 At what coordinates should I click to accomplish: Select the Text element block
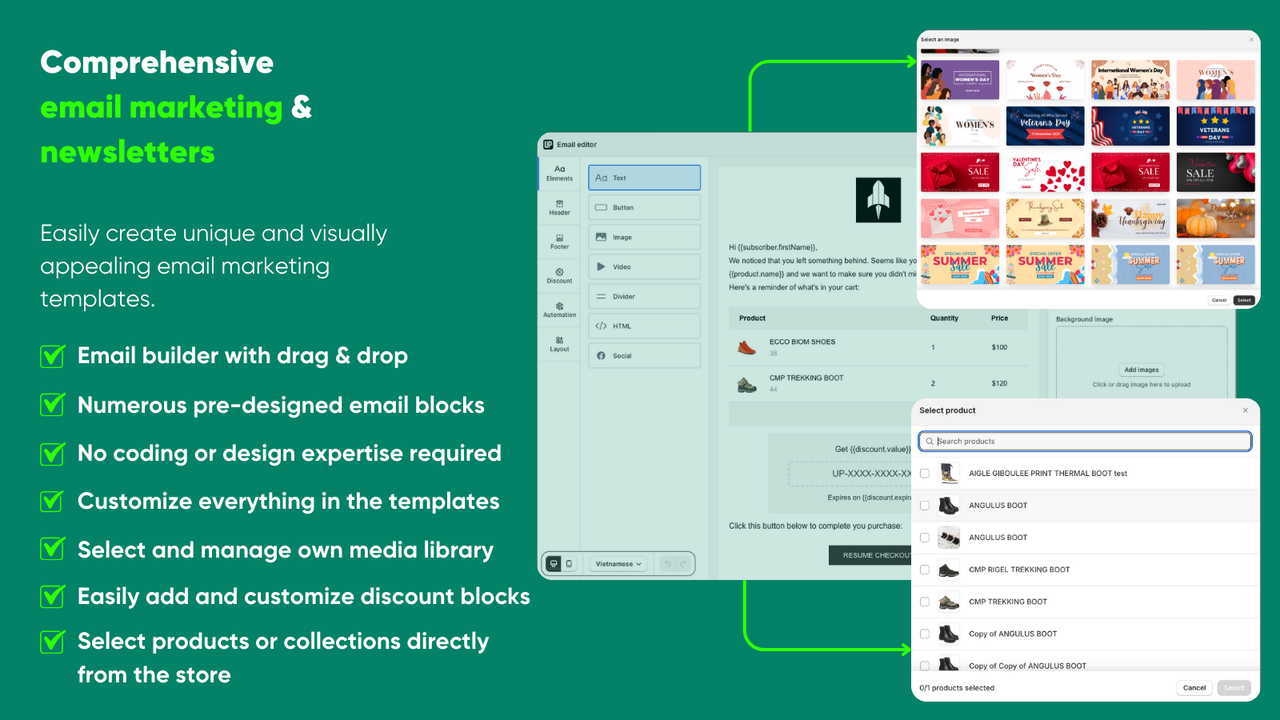644,178
